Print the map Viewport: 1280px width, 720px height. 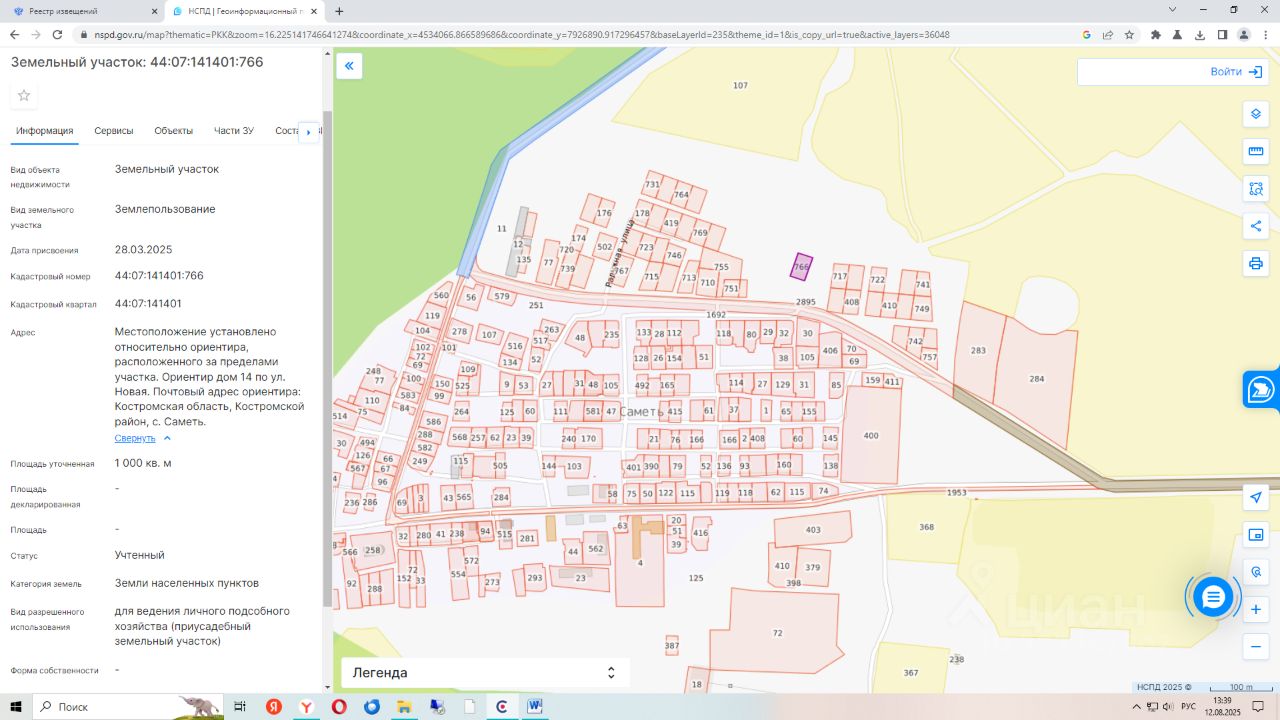(1256, 264)
